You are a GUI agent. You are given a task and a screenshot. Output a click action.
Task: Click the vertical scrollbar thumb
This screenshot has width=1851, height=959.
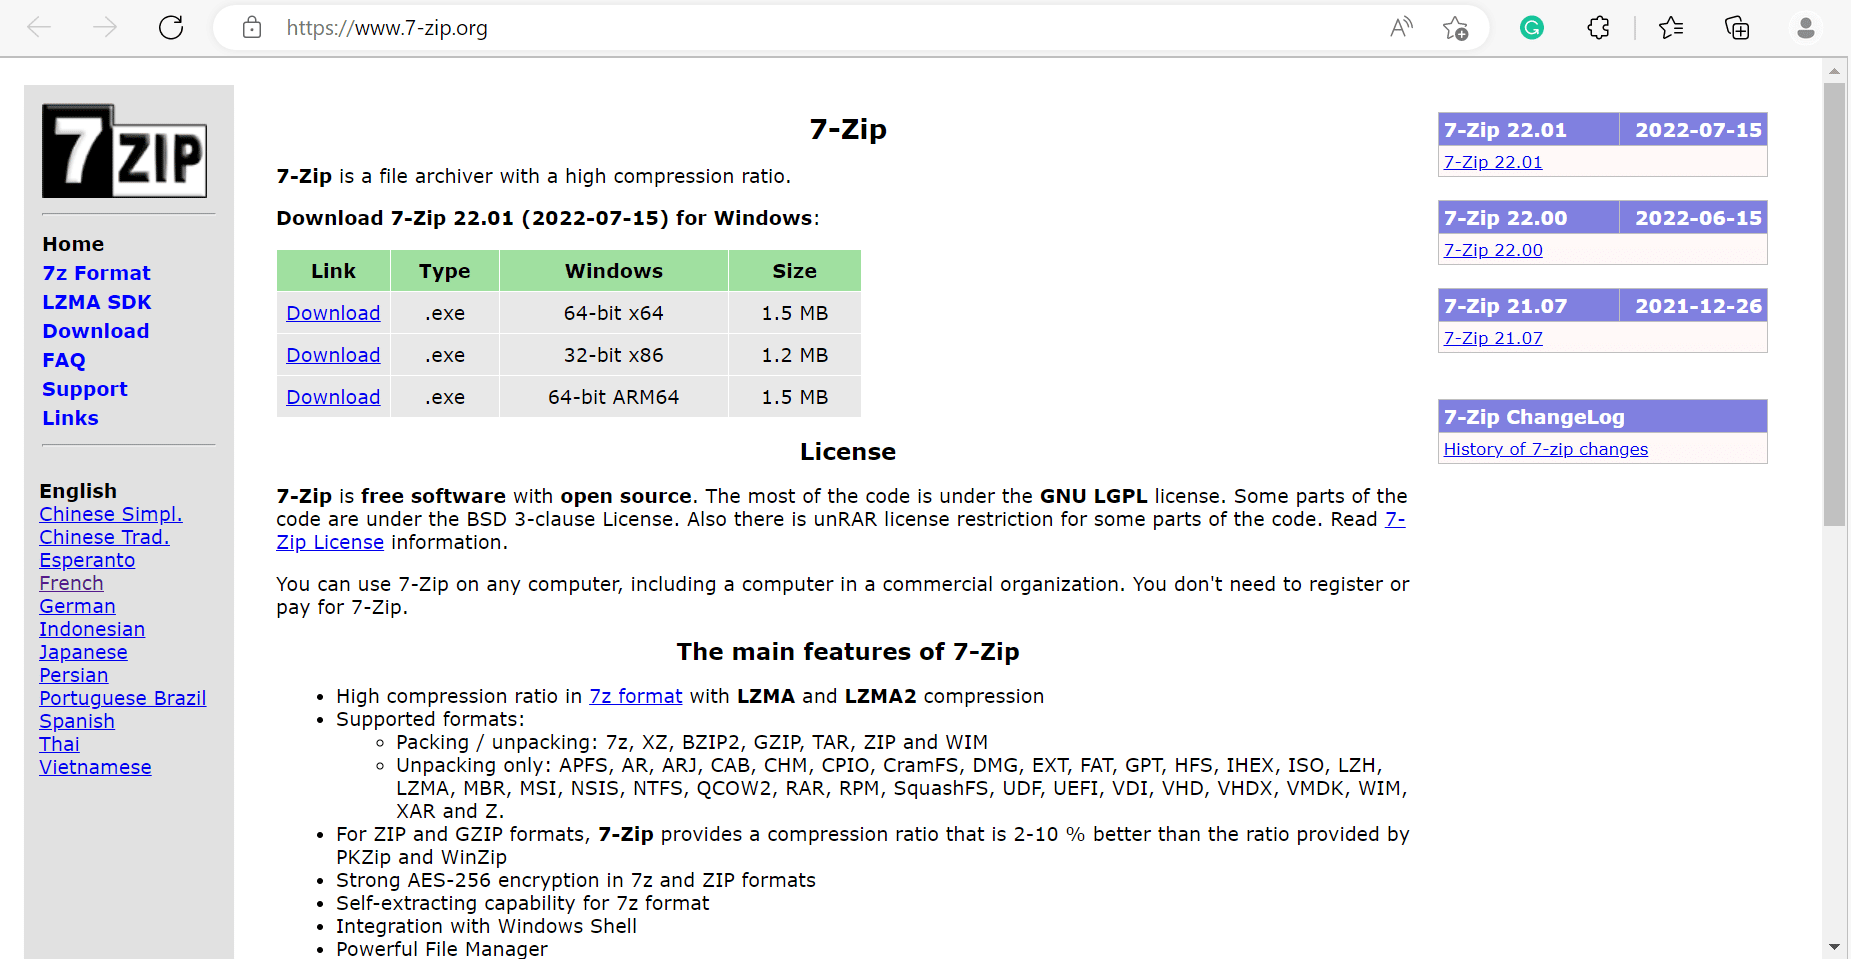click(1834, 304)
